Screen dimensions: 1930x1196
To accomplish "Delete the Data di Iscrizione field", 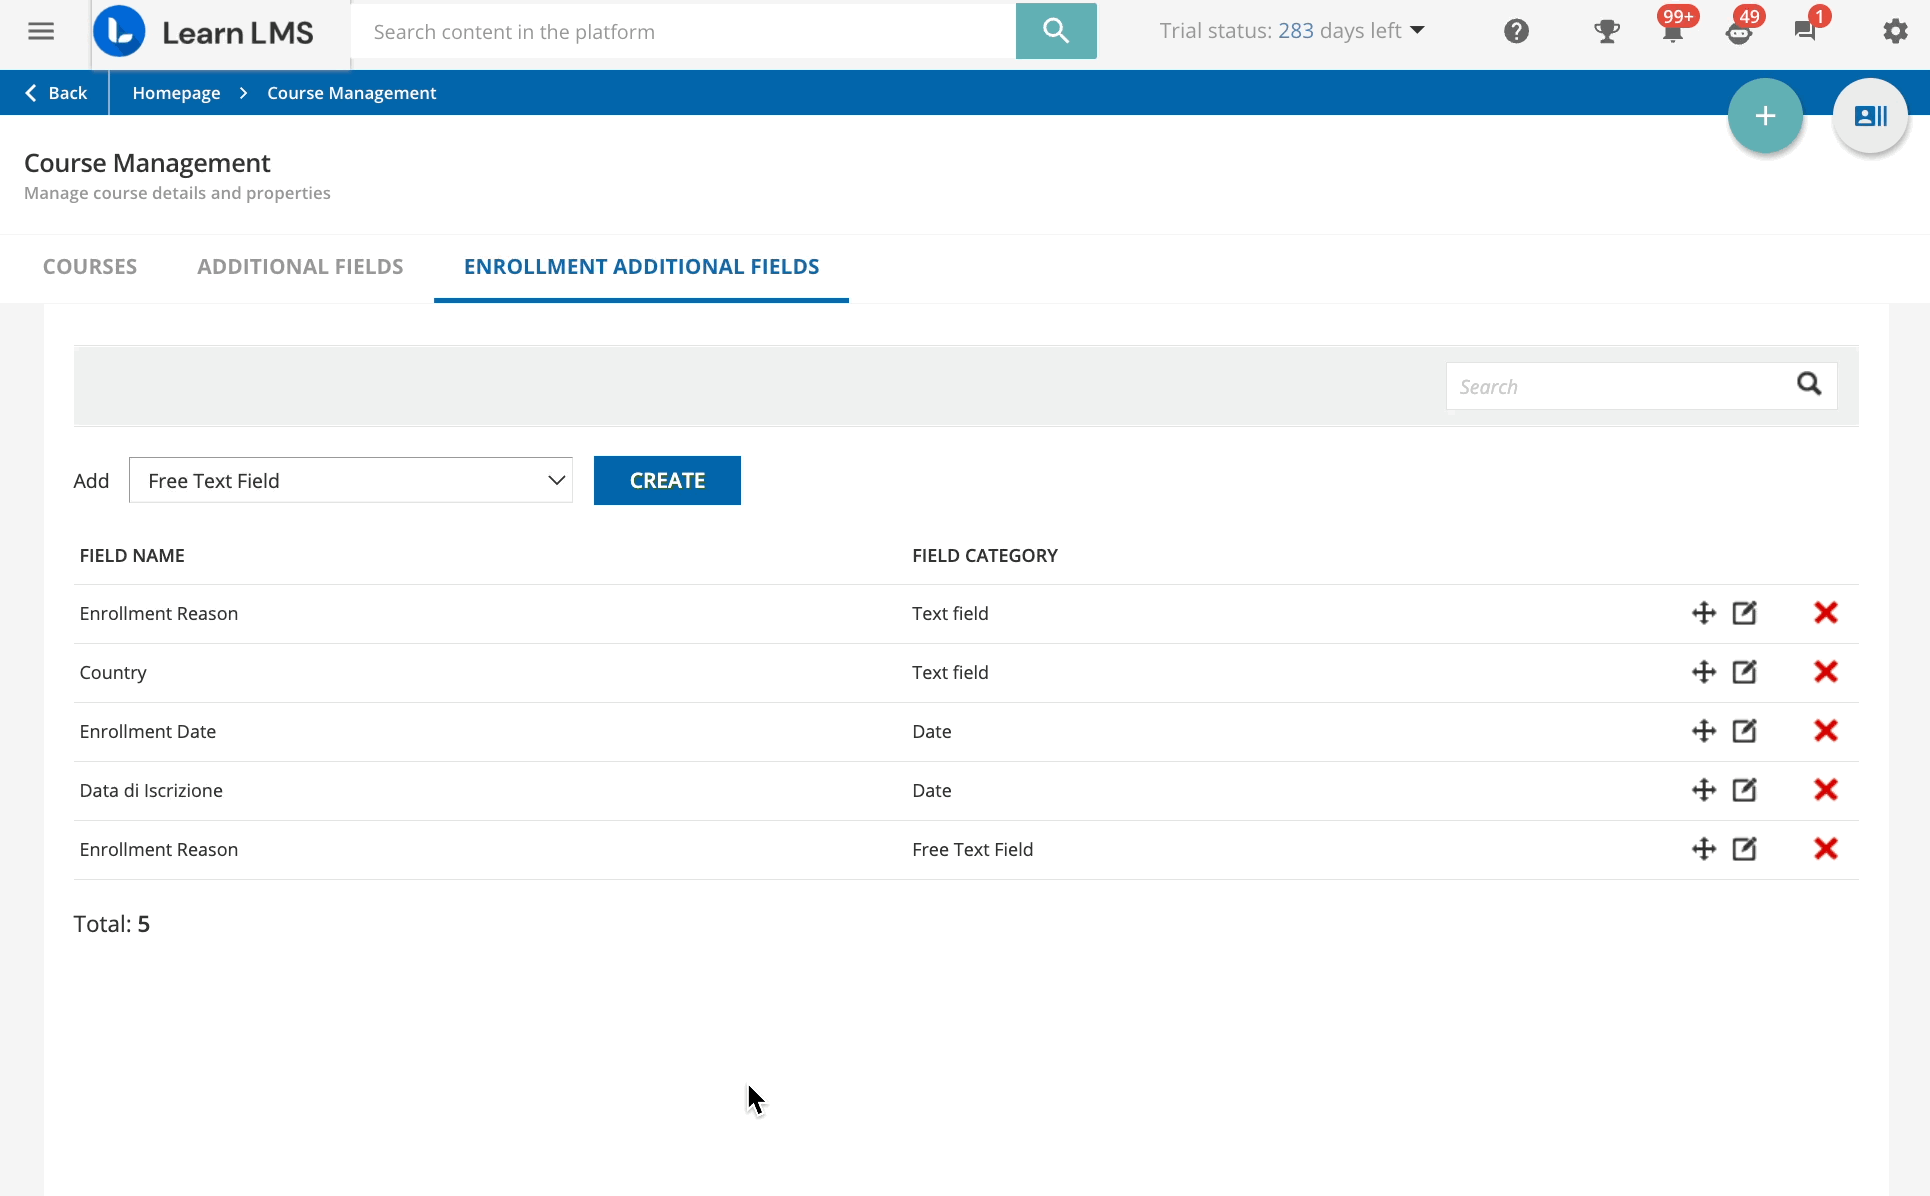I will [1826, 790].
